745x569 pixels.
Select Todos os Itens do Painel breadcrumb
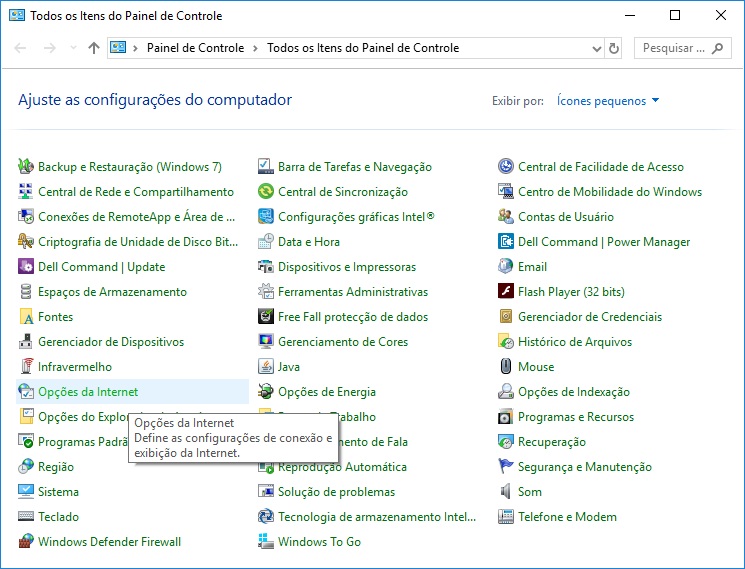coord(363,48)
